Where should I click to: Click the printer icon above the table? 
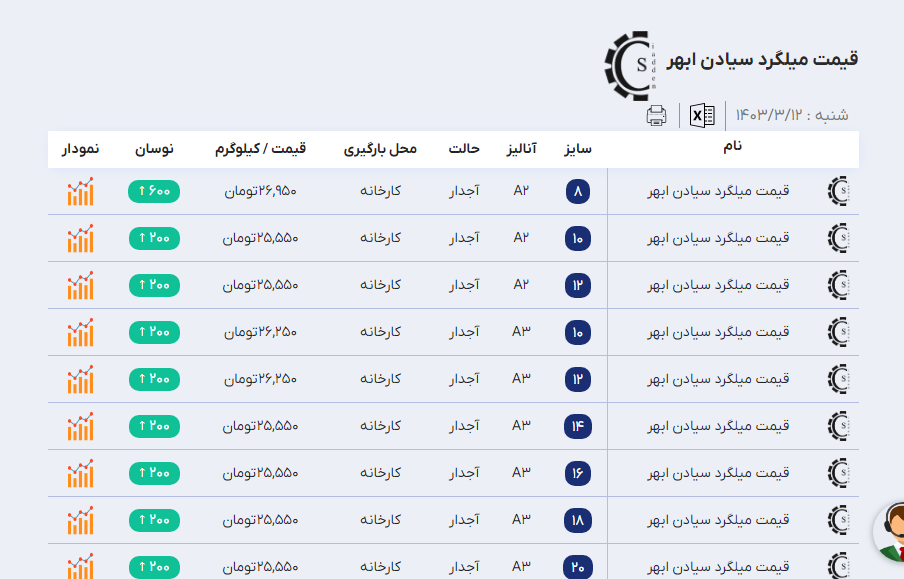pyautogui.click(x=656, y=115)
